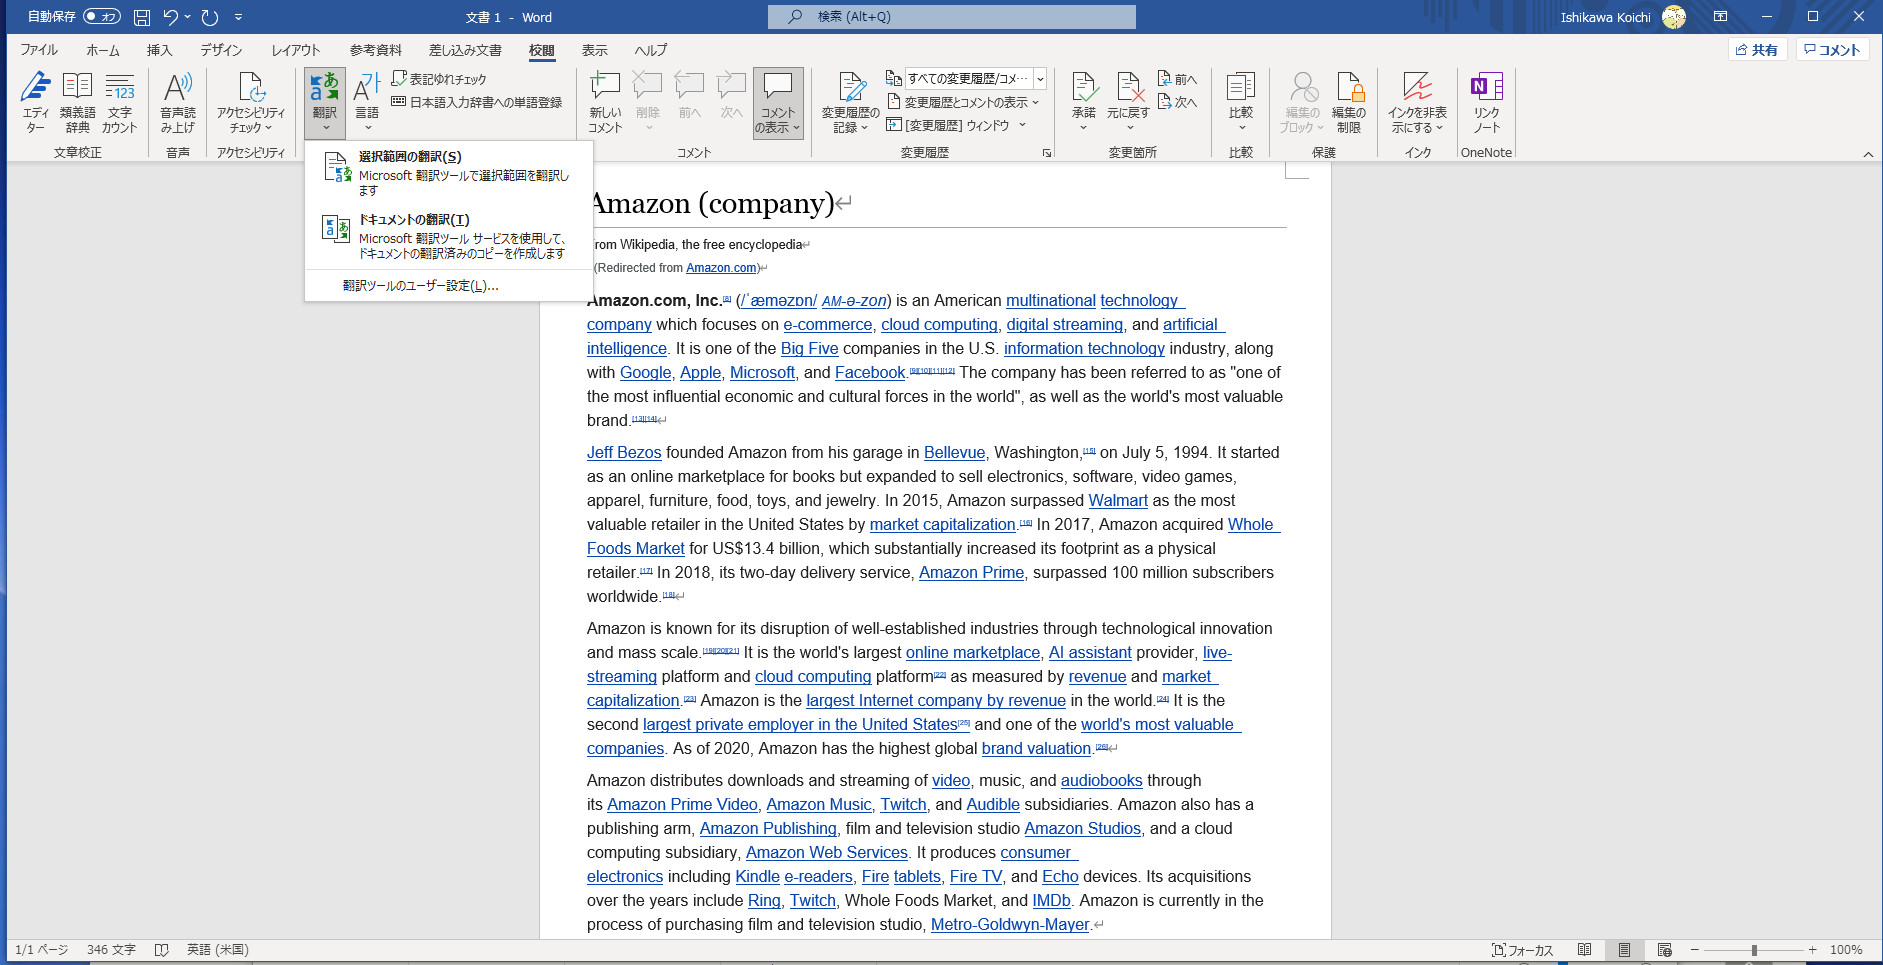
Task: Select Print Layout view in status bar
Action: click(x=1625, y=950)
